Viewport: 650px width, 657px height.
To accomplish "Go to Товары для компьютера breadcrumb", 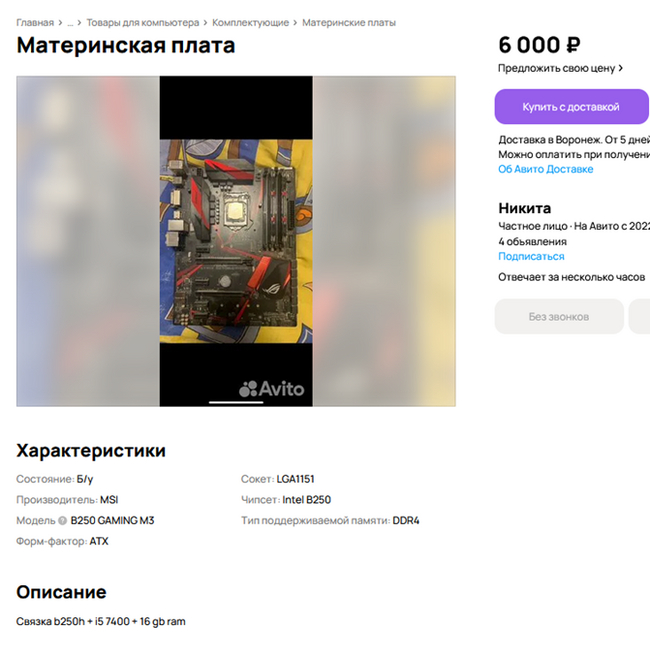I will tap(143, 23).
